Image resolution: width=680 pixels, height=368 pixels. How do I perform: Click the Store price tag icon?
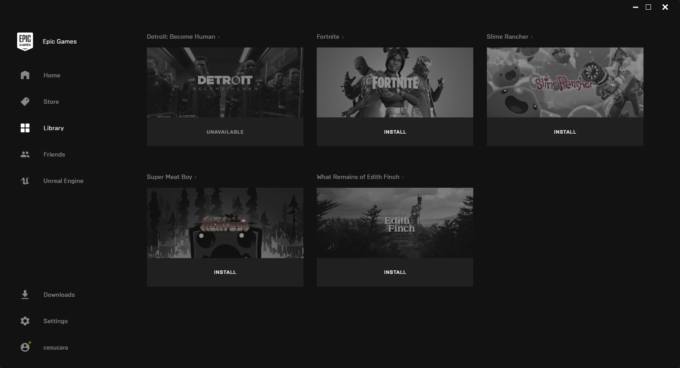pyautogui.click(x=25, y=101)
